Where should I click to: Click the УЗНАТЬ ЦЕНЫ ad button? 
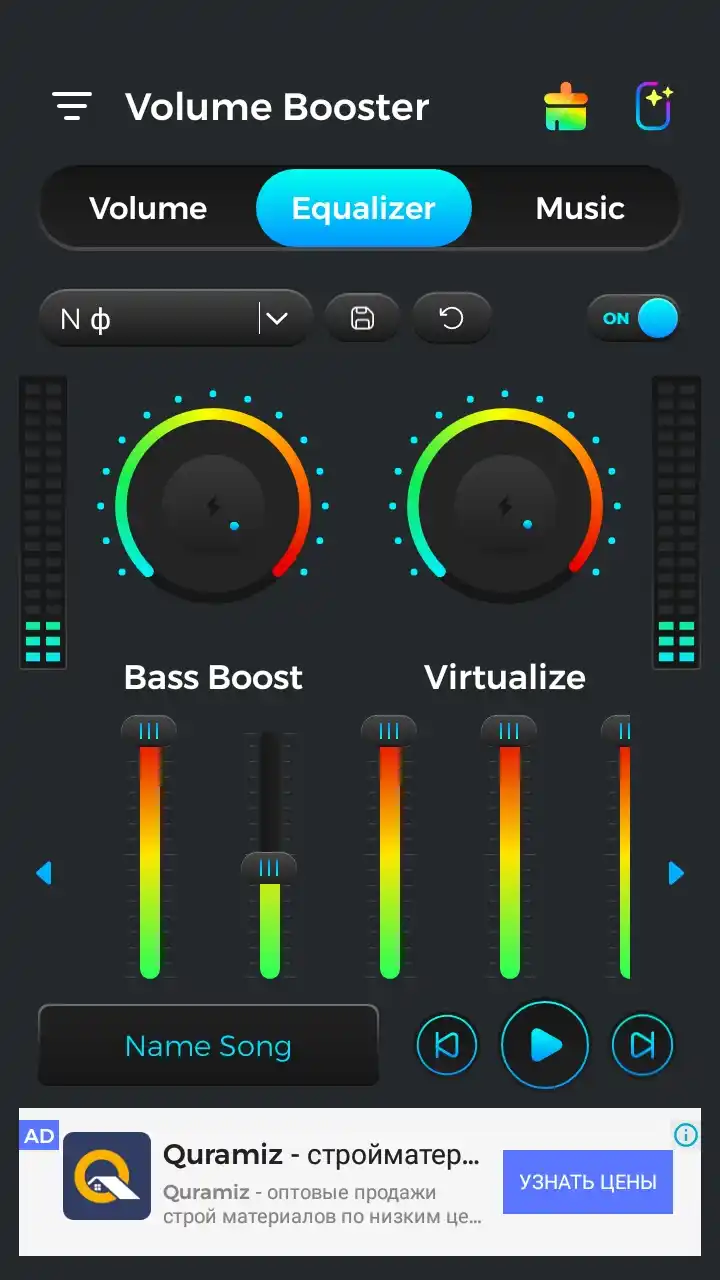pos(588,1182)
